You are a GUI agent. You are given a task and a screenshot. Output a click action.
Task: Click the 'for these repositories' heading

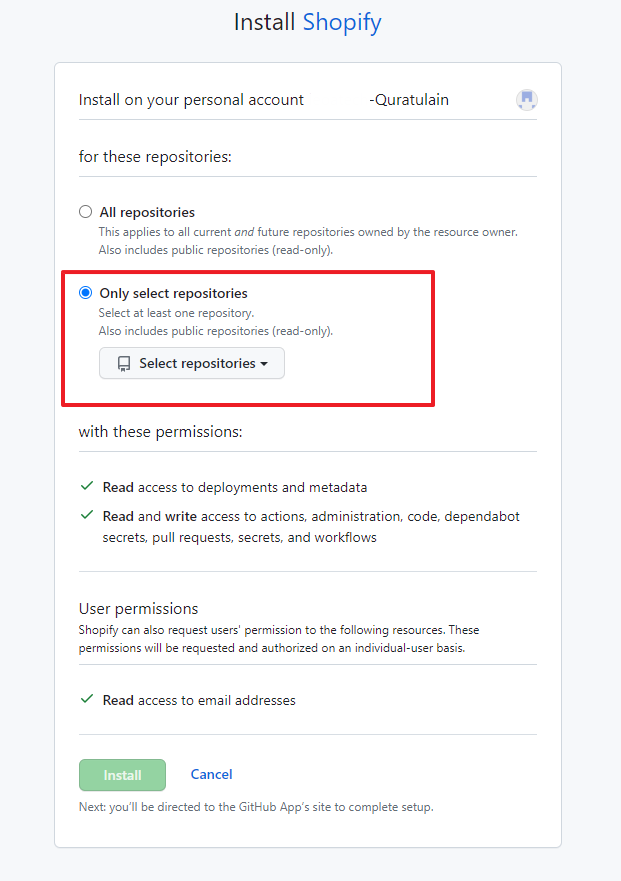pos(146,155)
